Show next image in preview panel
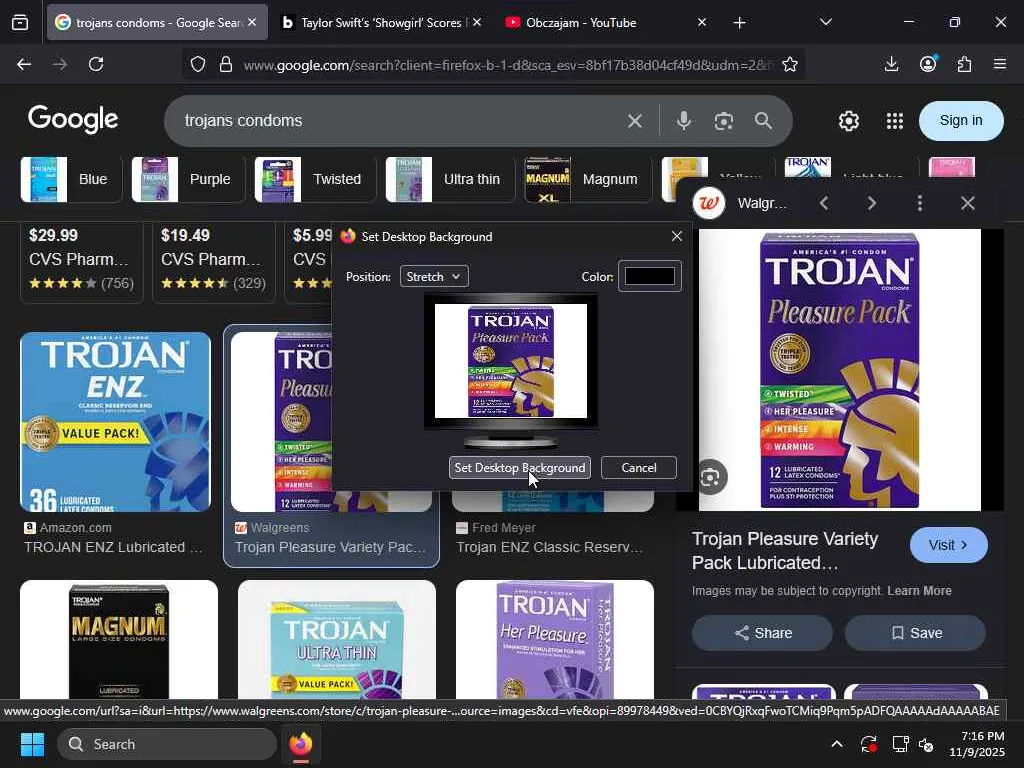 [x=872, y=203]
